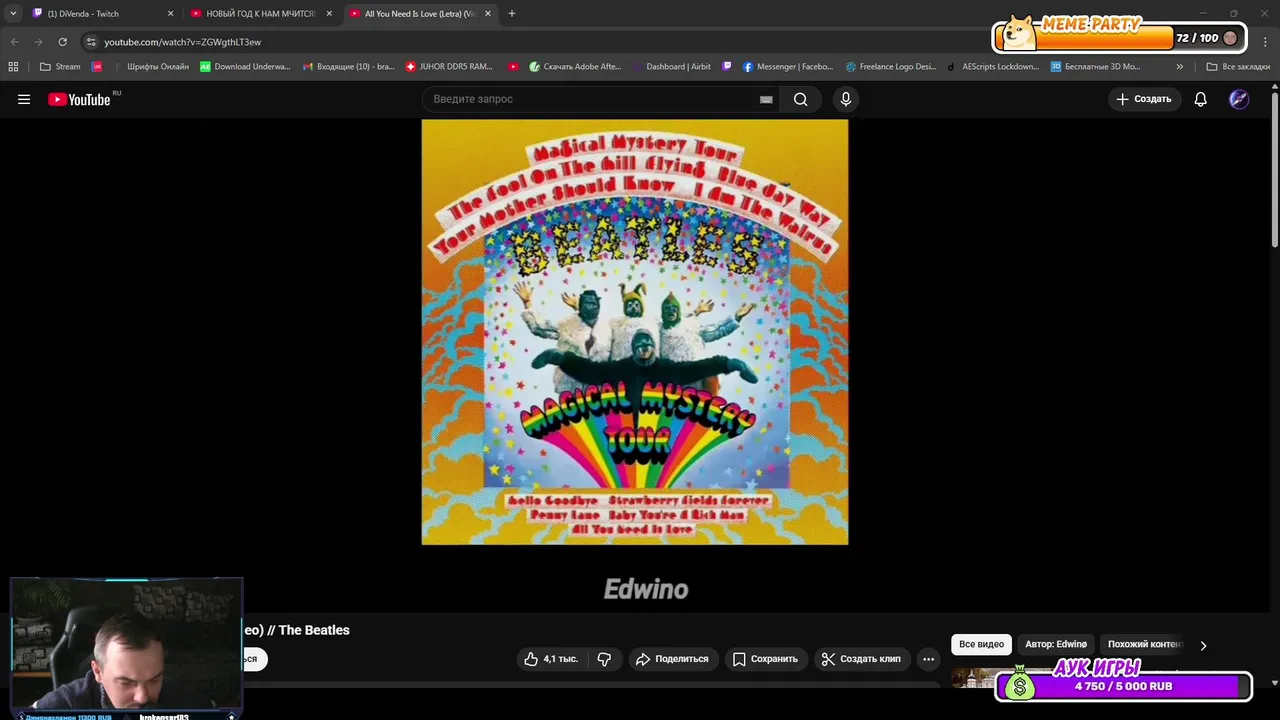
Task: Open the YouTube hamburger guide menu
Action: [24, 99]
